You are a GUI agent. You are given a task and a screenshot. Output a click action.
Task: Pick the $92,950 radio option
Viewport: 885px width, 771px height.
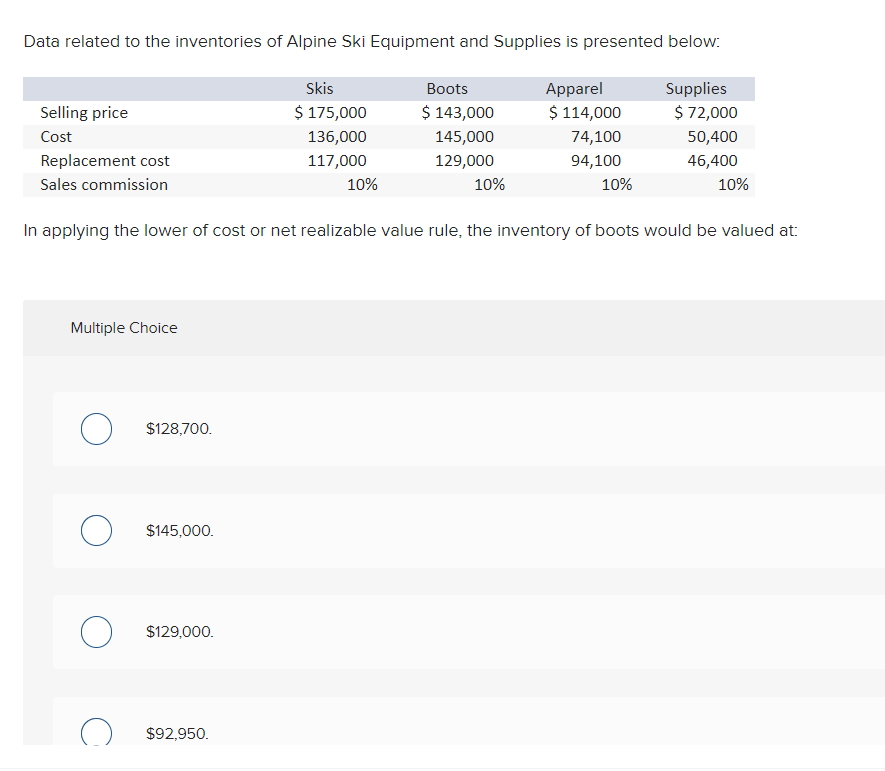point(96,732)
